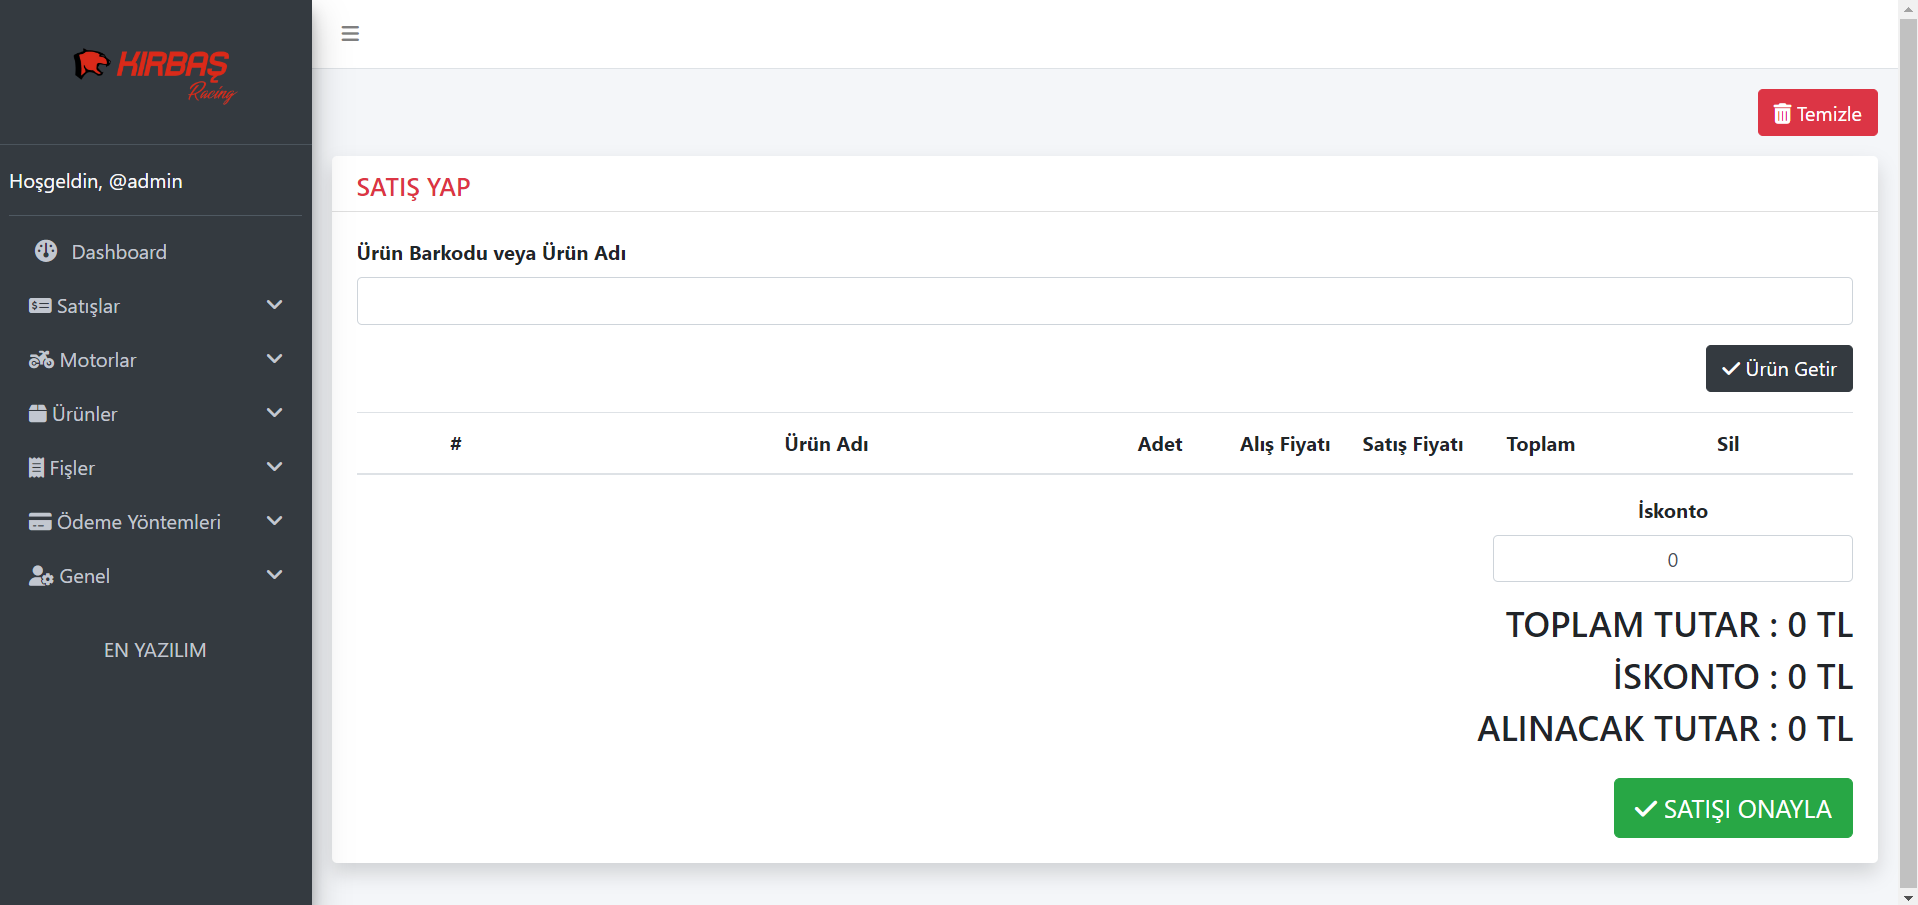Click the İskonto discount input field
This screenshot has height=905, width=1918.
coord(1672,559)
